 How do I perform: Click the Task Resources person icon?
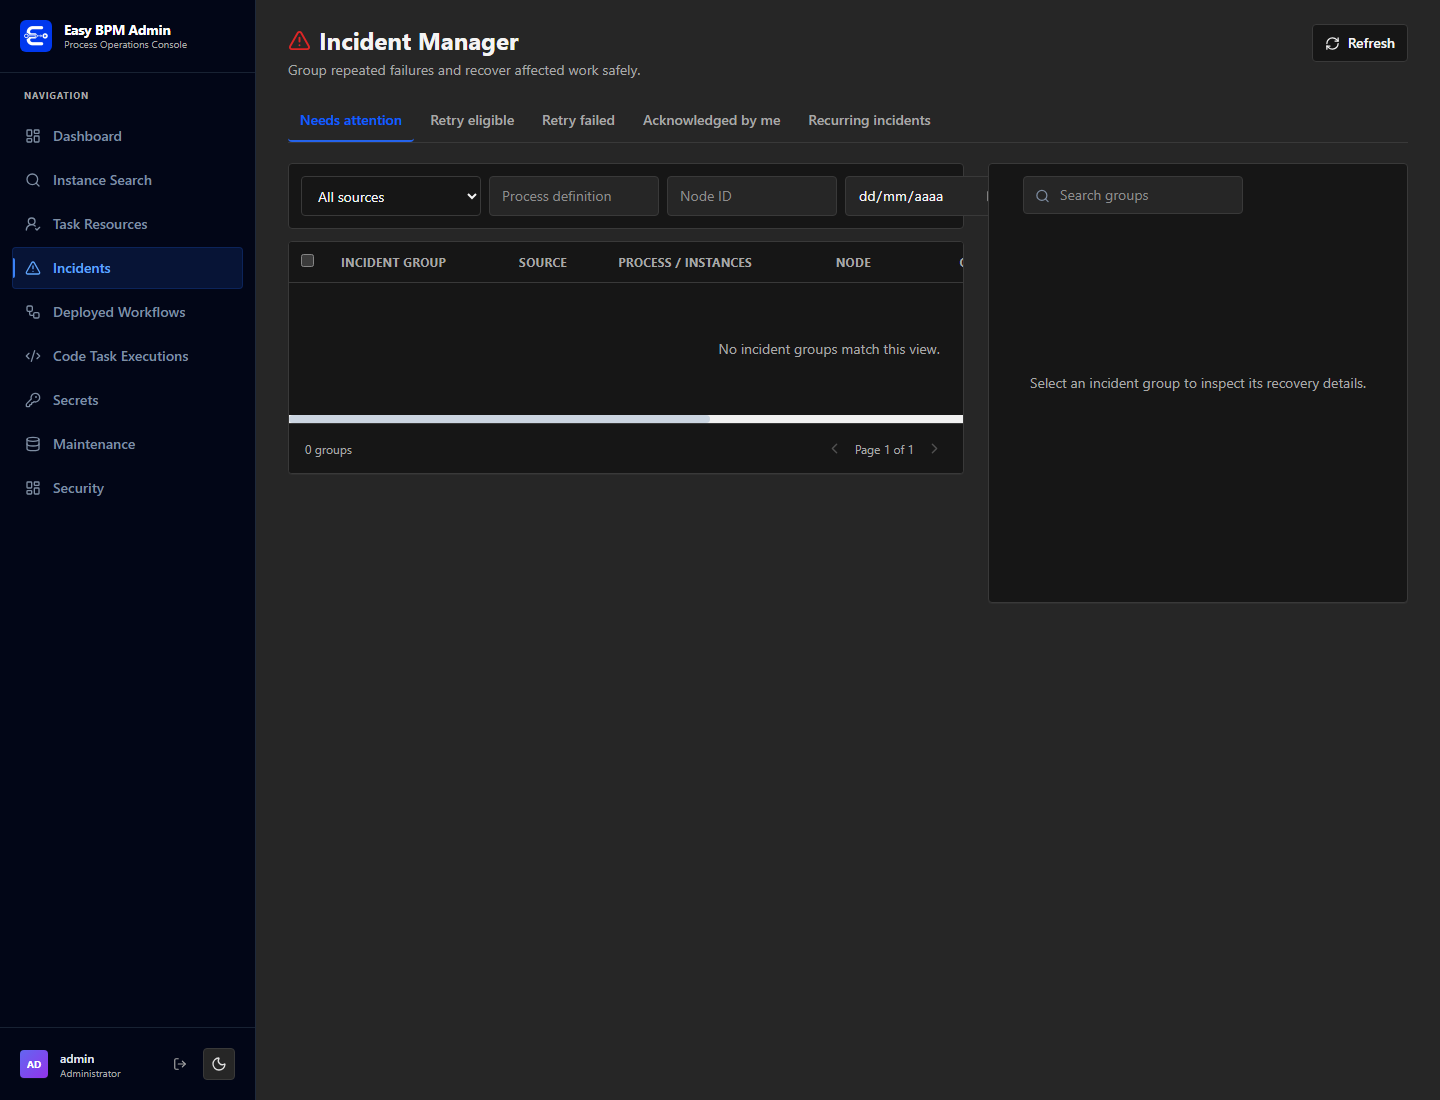point(33,224)
